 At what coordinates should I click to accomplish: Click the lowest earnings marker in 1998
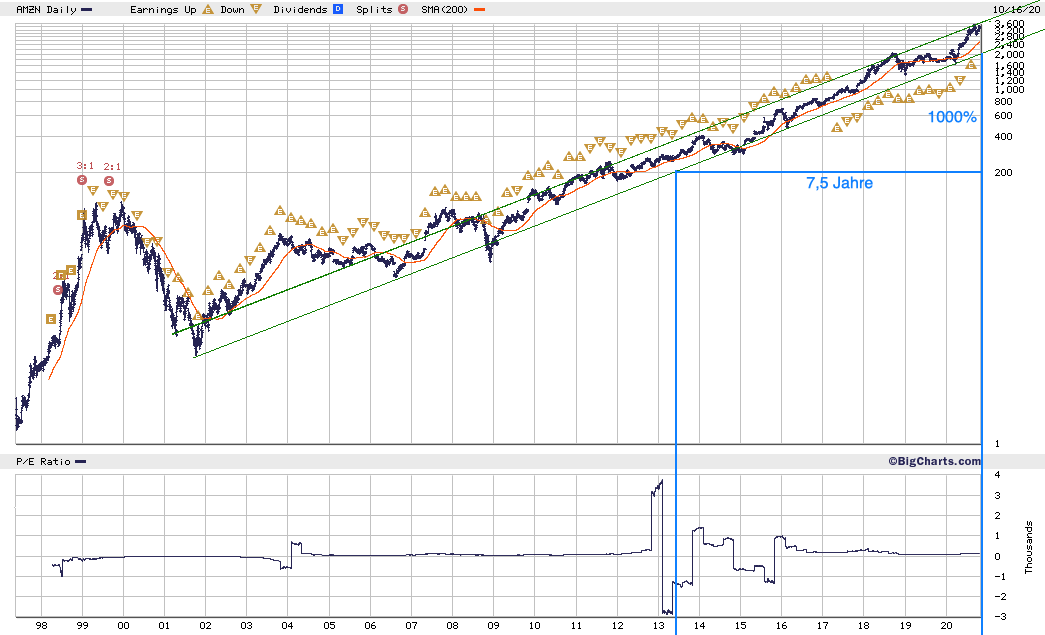51,319
